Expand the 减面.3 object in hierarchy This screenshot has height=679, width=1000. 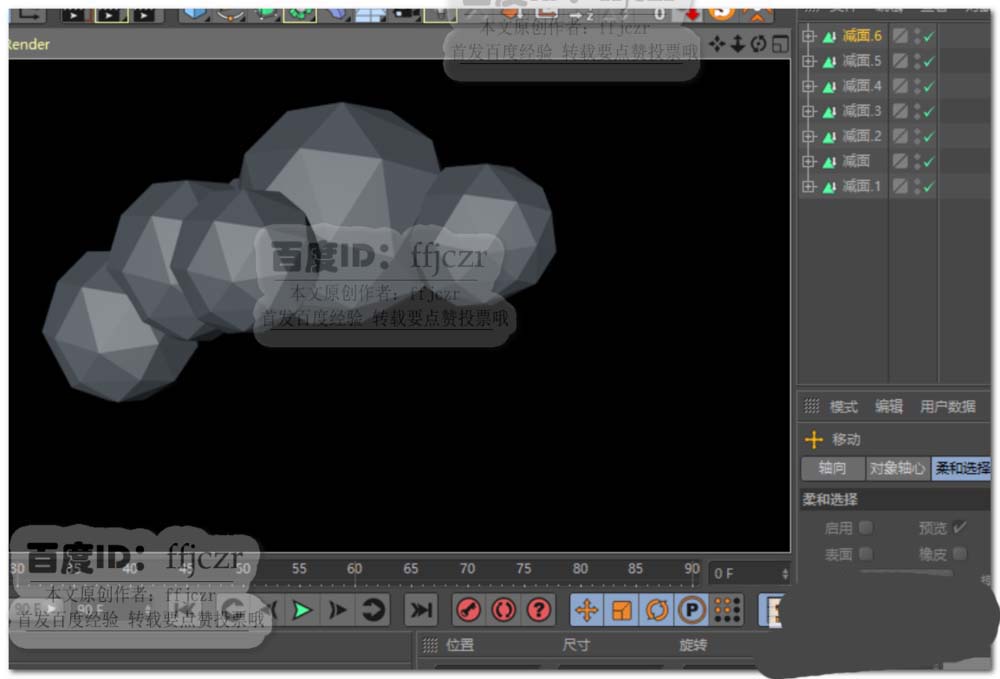809,111
